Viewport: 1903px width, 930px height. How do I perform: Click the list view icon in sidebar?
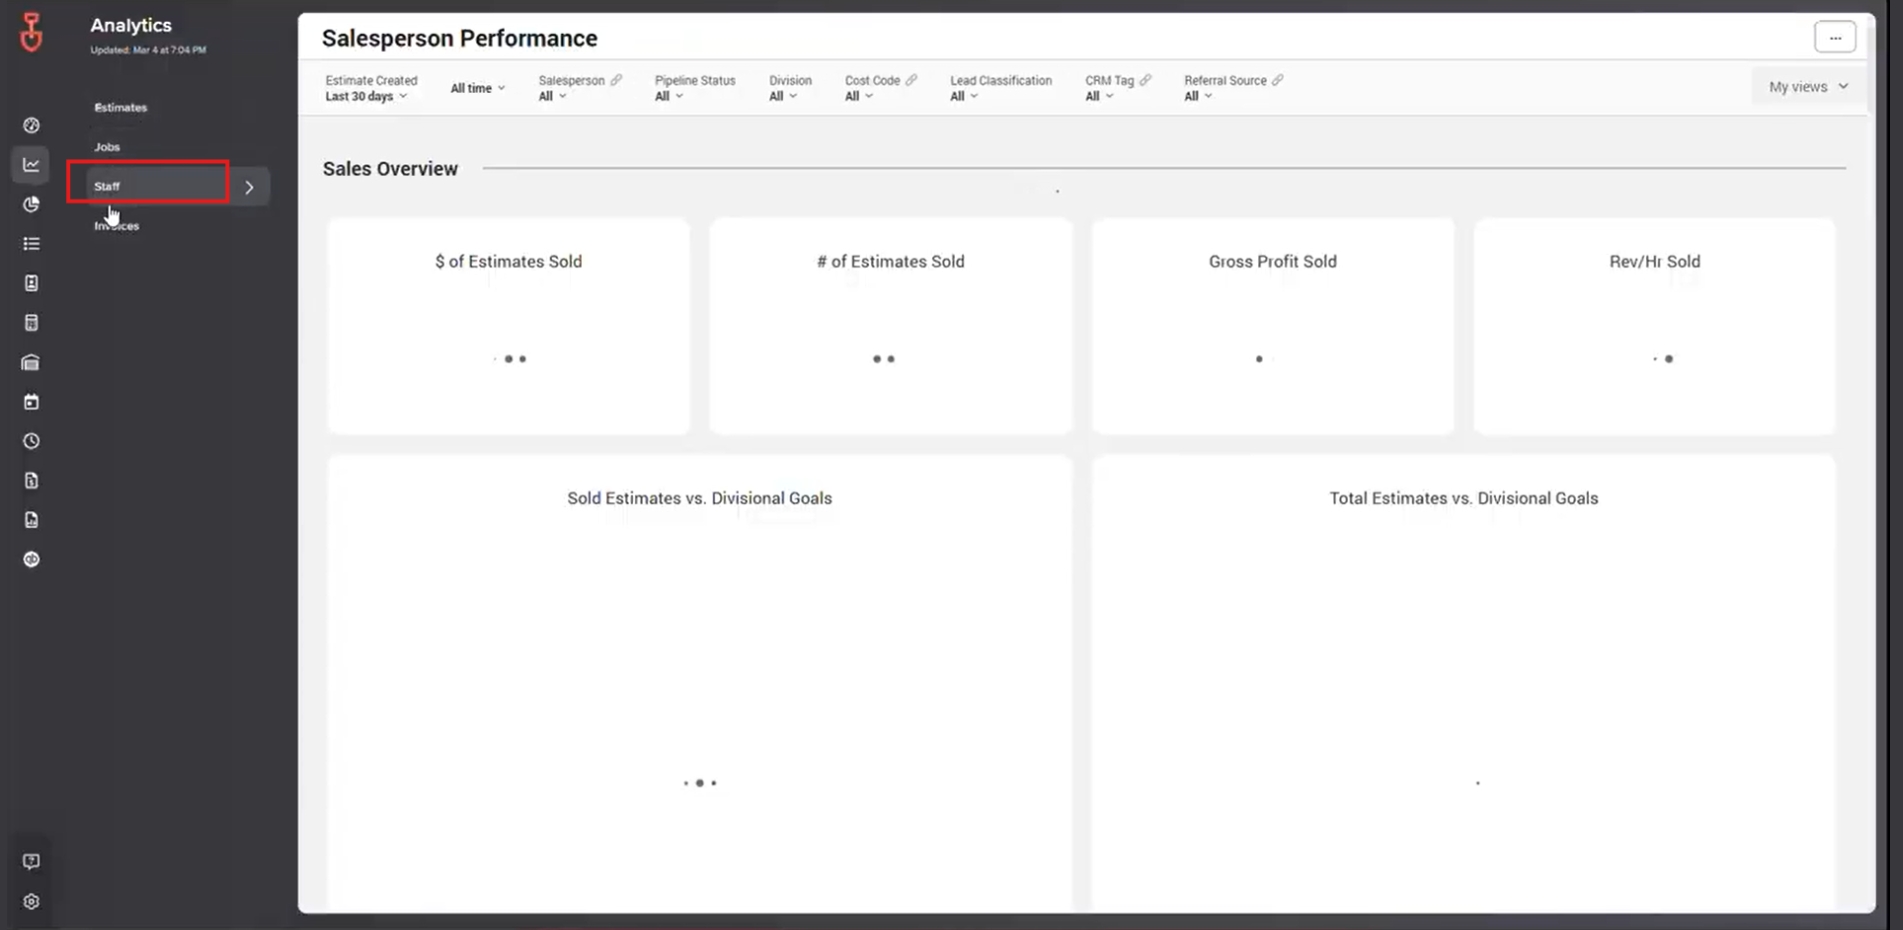tap(31, 243)
